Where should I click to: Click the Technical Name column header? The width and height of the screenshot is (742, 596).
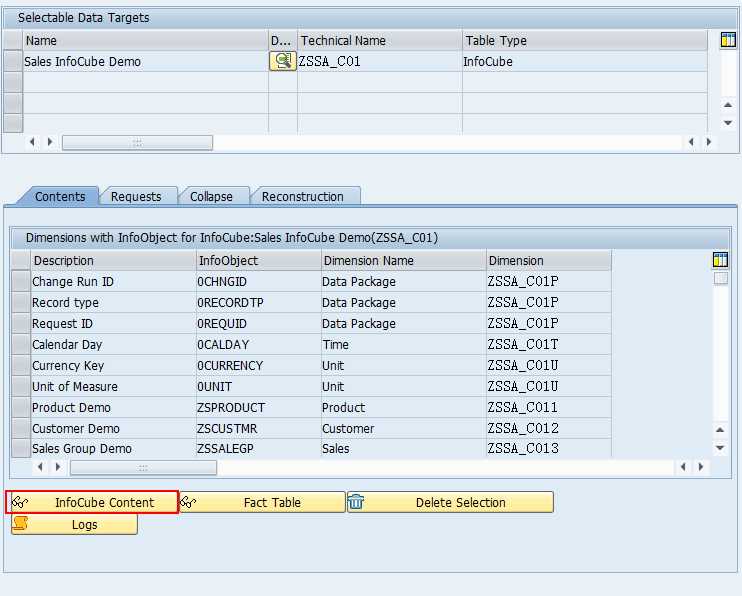pyautogui.click(x=380, y=41)
